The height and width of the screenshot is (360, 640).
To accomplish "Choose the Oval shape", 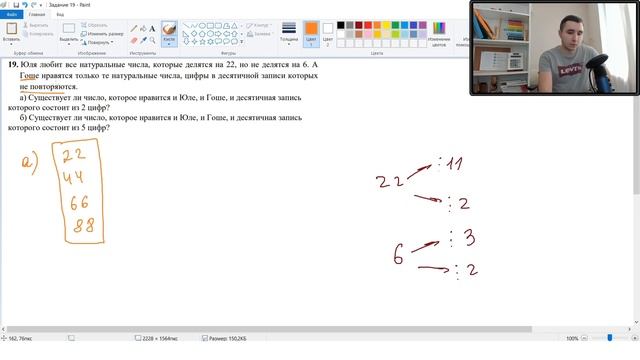I will point(202,26).
